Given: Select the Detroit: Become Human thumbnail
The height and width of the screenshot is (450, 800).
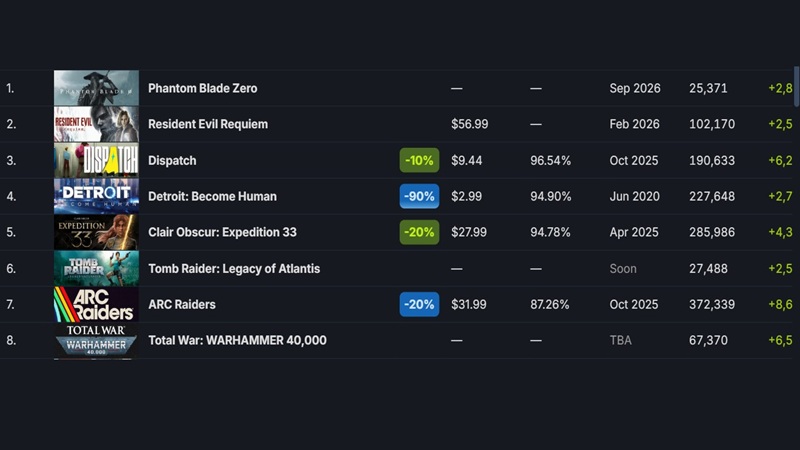Looking at the screenshot, I should tap(96, 196).
